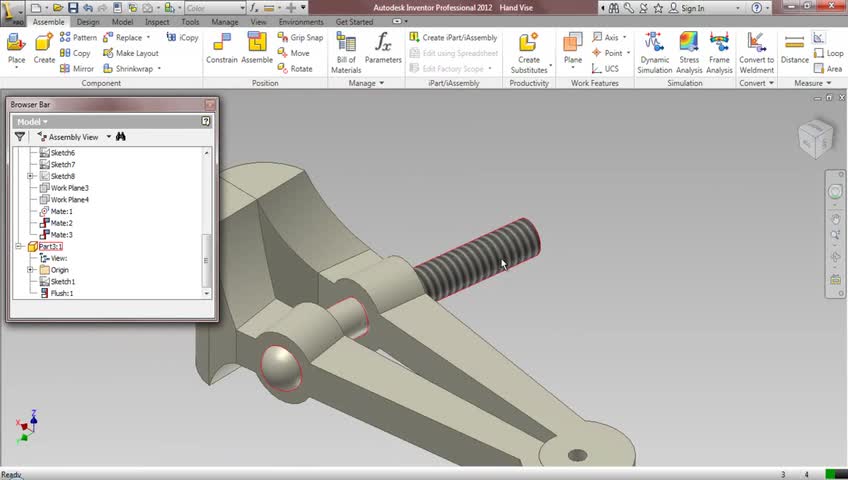Open the Model browser dropdown

[32, 122]
